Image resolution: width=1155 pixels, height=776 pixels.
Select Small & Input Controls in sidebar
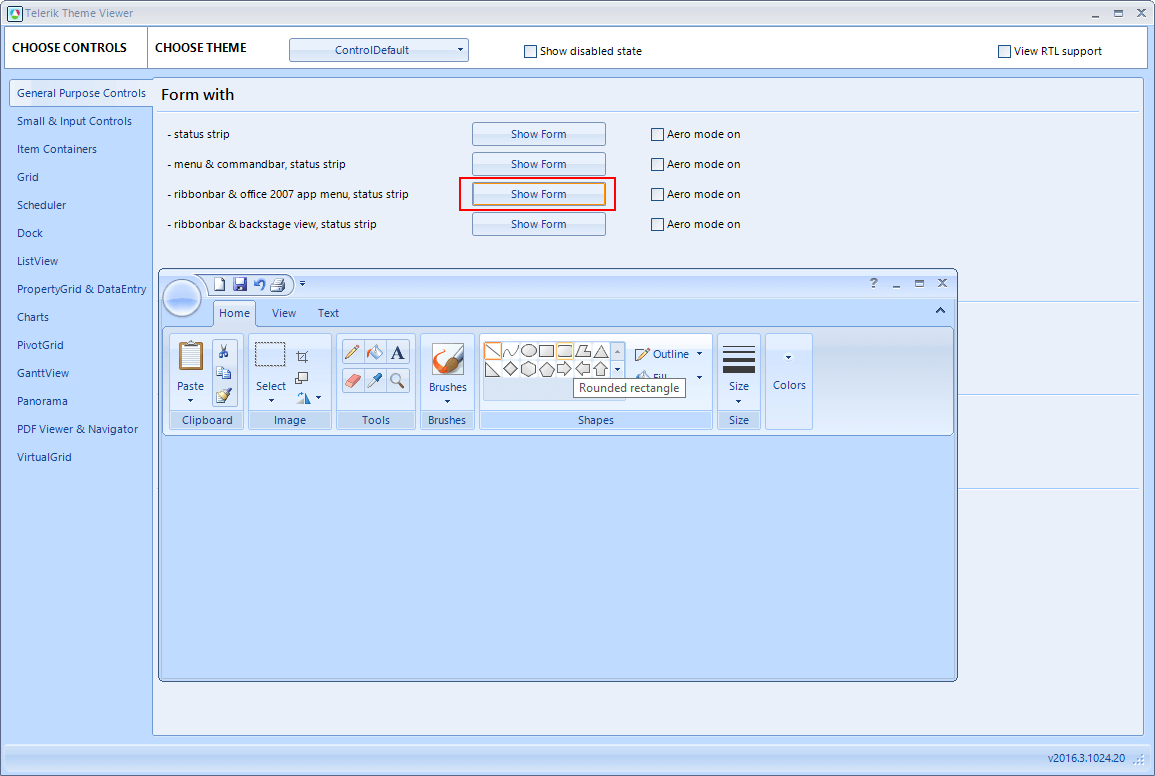[74, 122]
